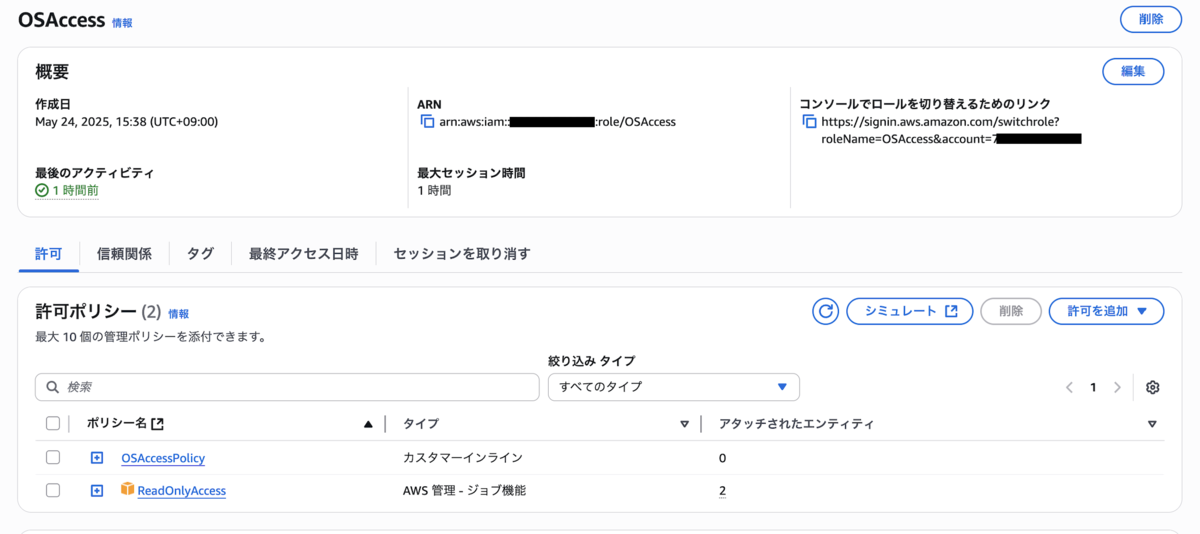
Task: Click the 最大セッション時間 value 1 時間
Action: click(434, 190)
